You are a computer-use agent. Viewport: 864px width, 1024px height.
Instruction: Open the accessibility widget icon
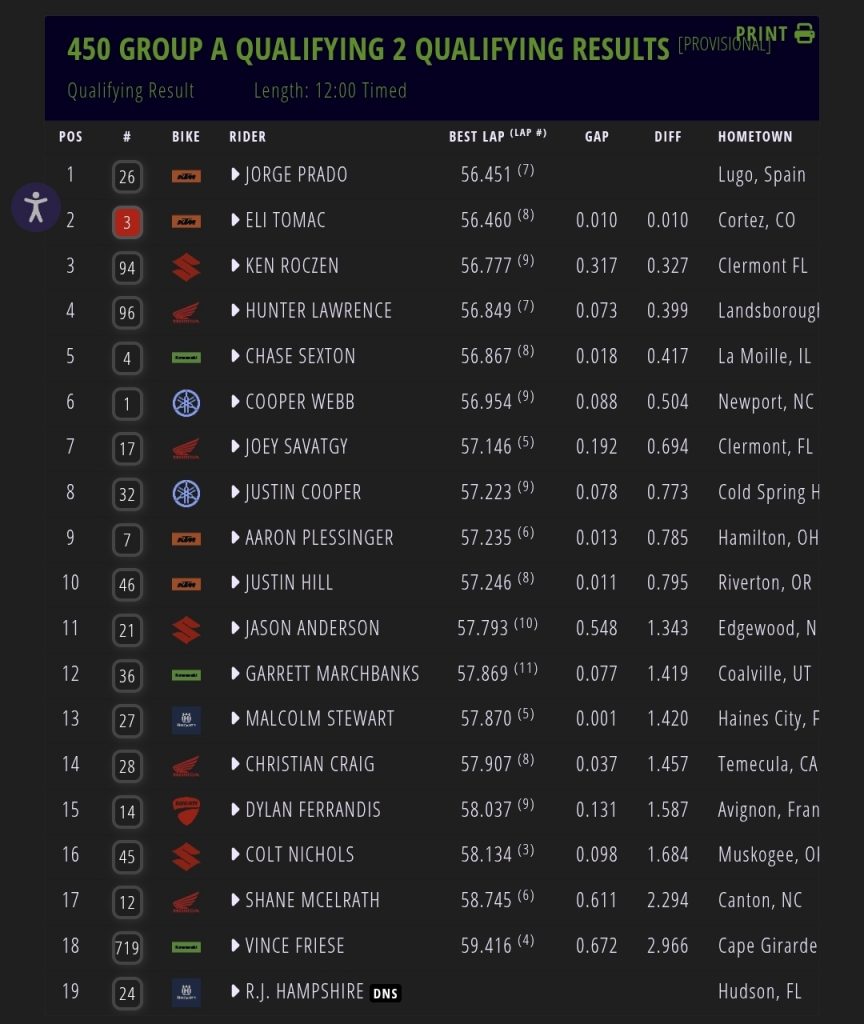pos(36,207)
